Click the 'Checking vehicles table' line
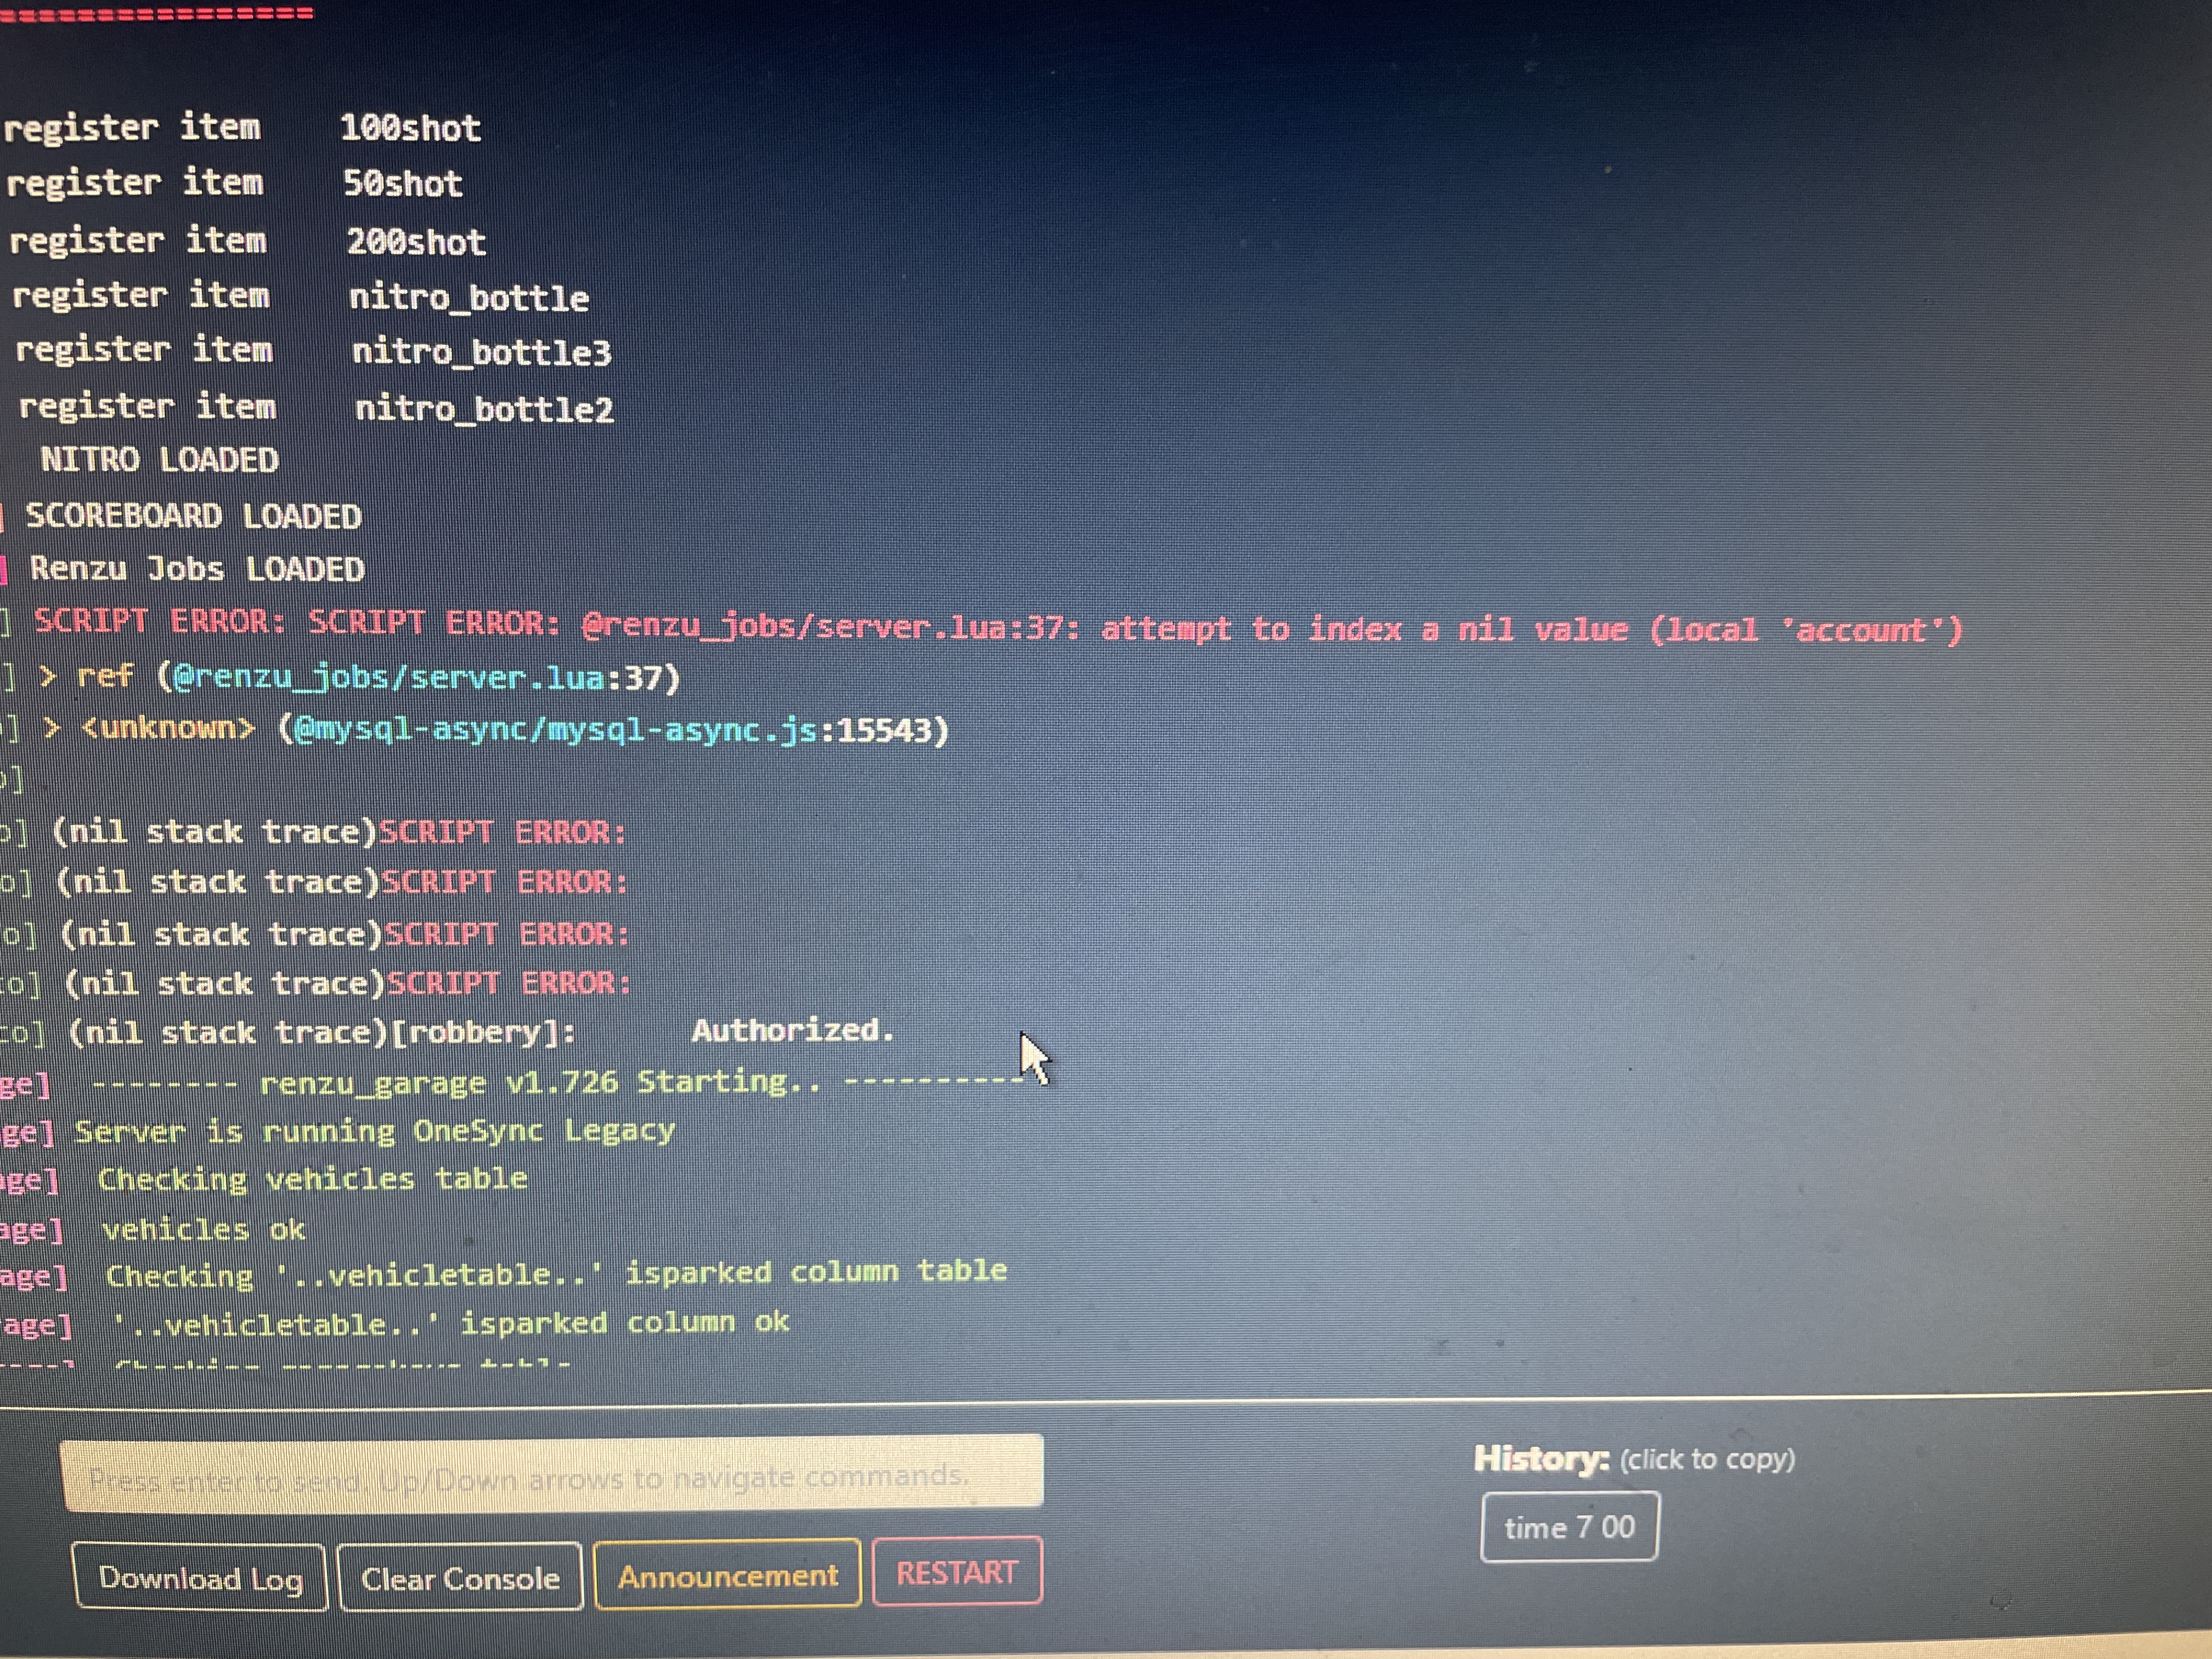This screenshot has height=1659, width=2212. click(x=312, y=1179)
